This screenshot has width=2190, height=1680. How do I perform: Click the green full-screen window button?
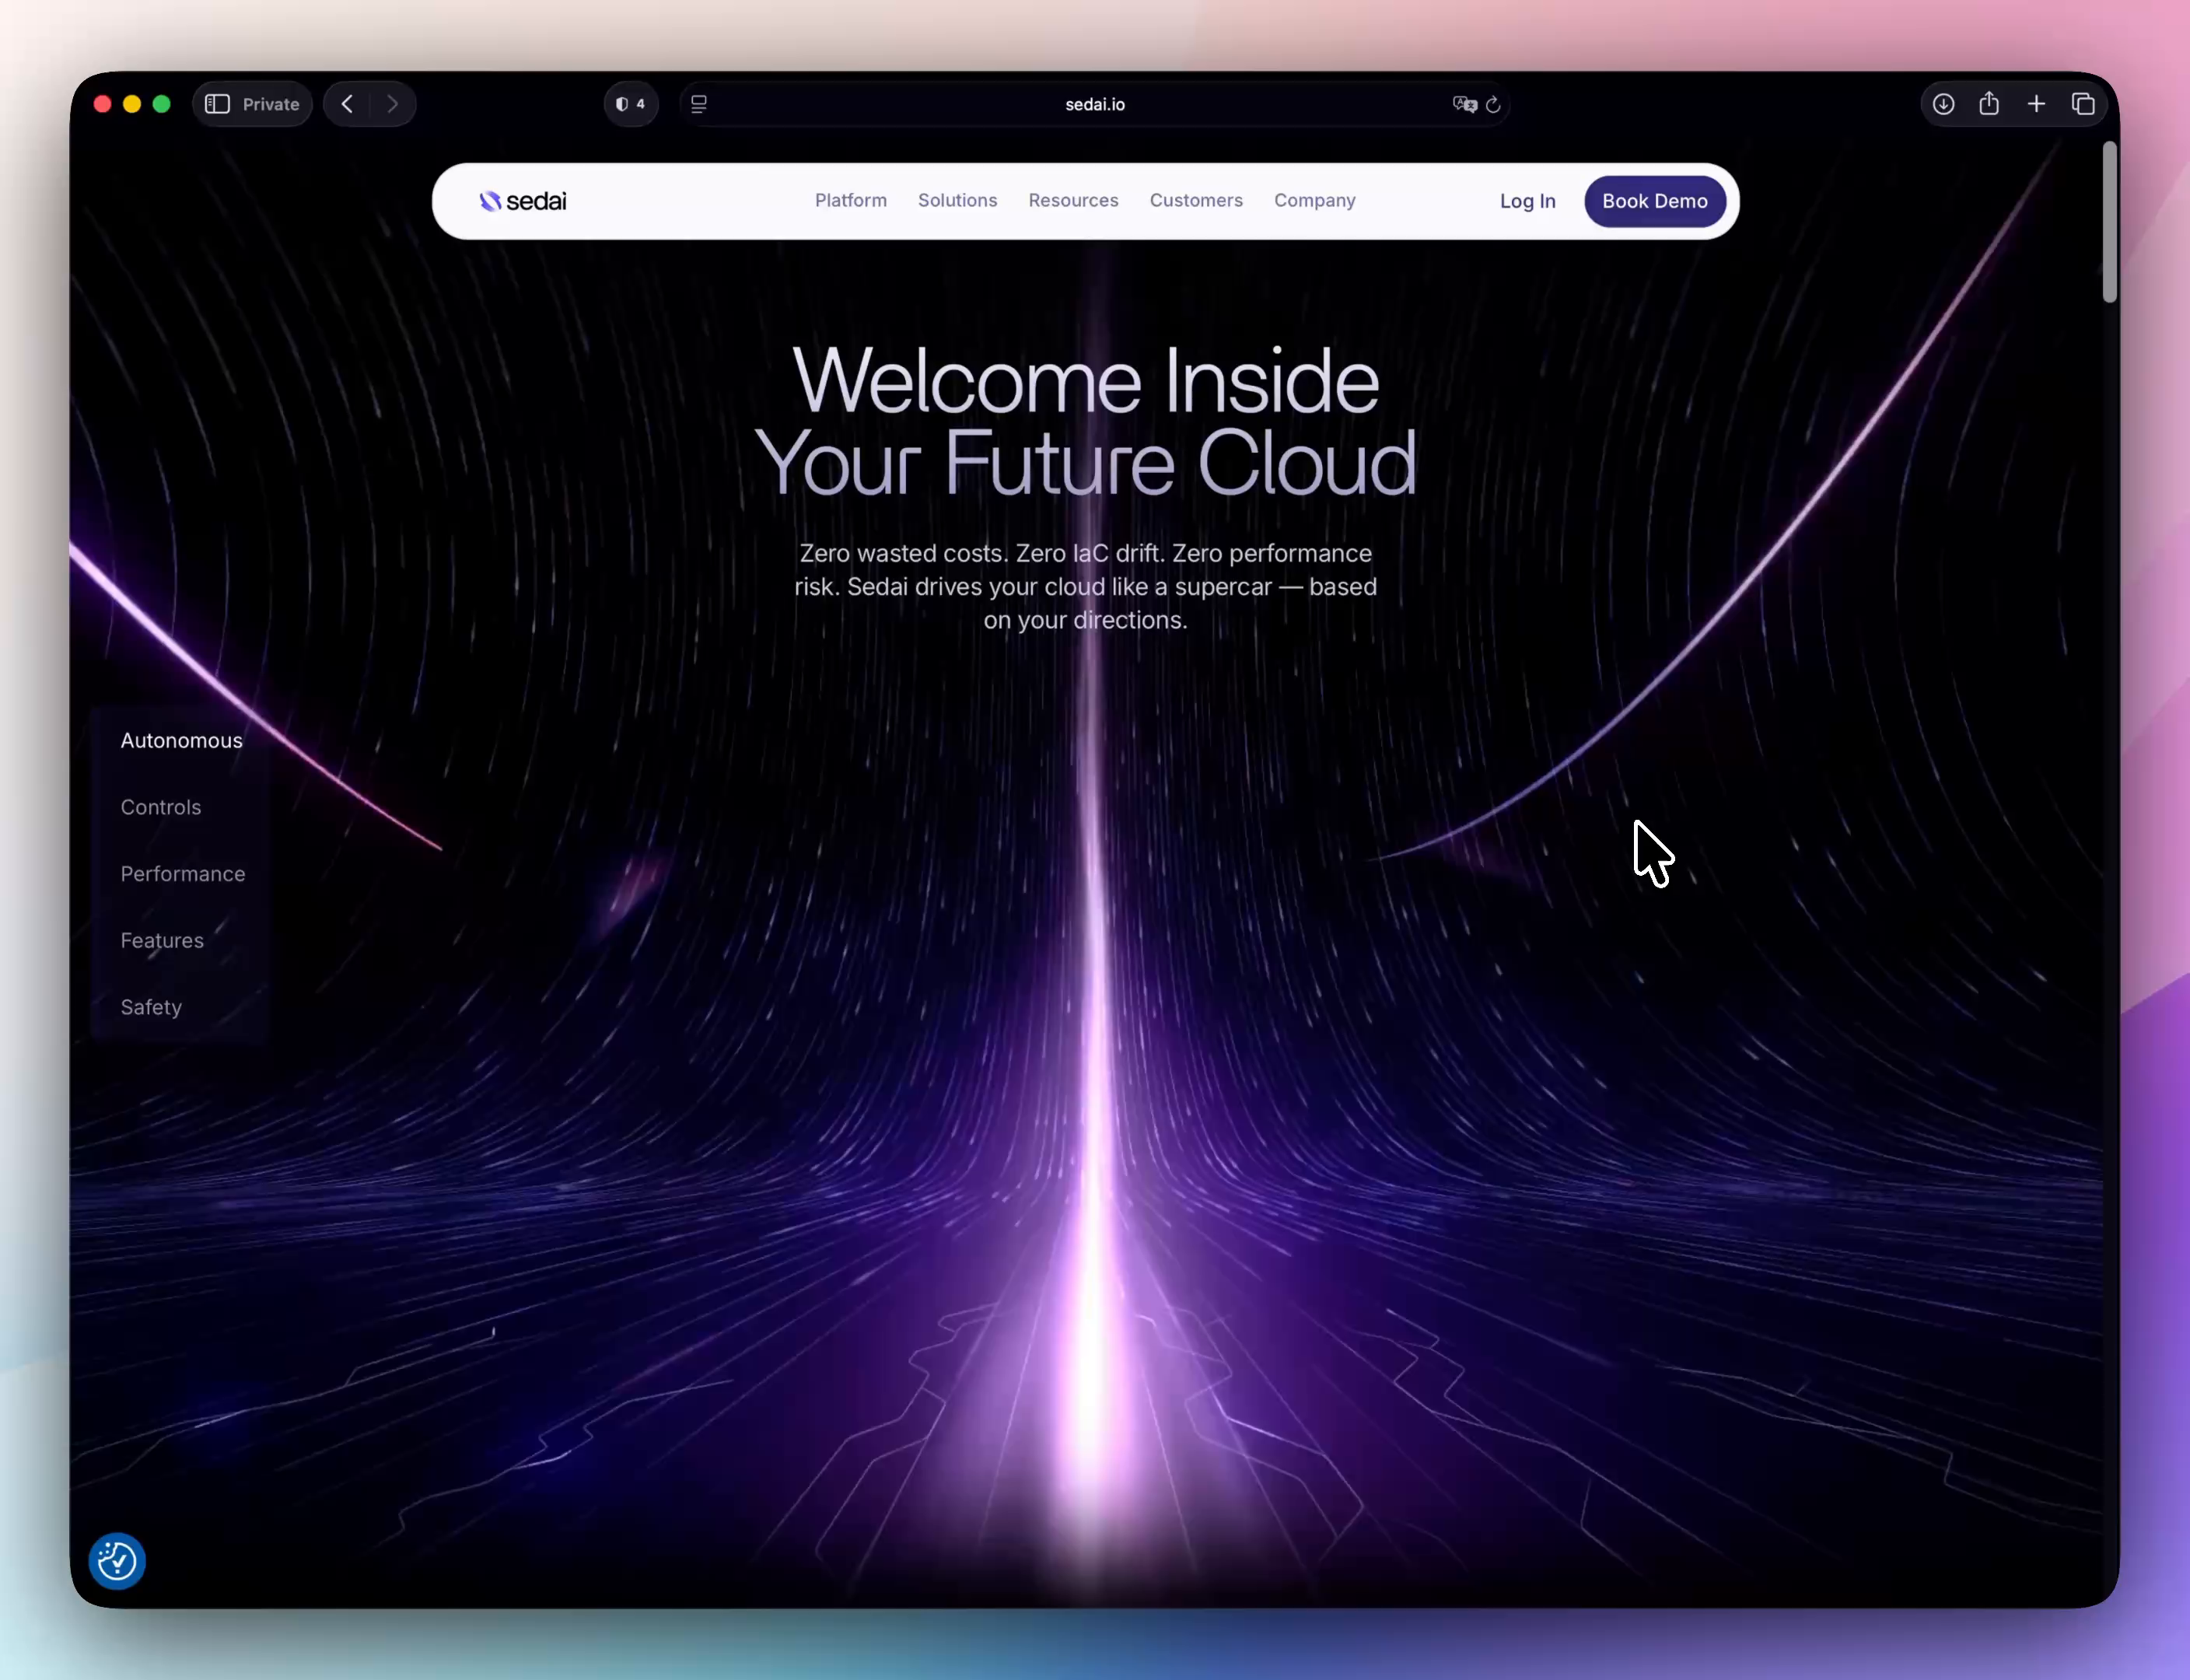click(x=161, y=104)
